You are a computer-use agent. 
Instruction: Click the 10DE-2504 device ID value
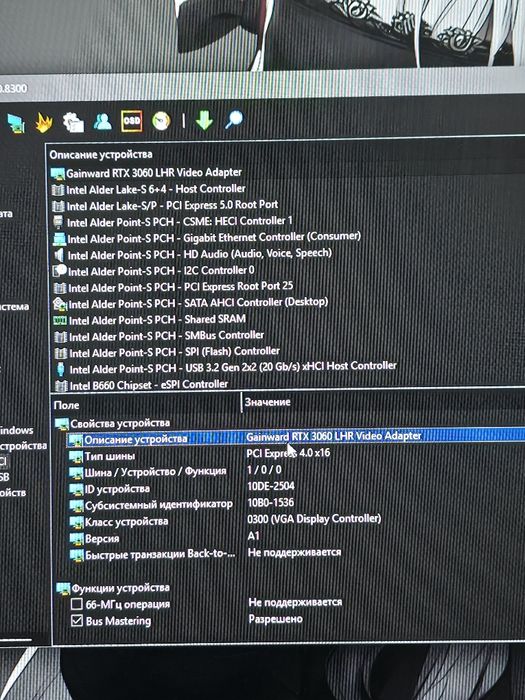pos(271,486)
